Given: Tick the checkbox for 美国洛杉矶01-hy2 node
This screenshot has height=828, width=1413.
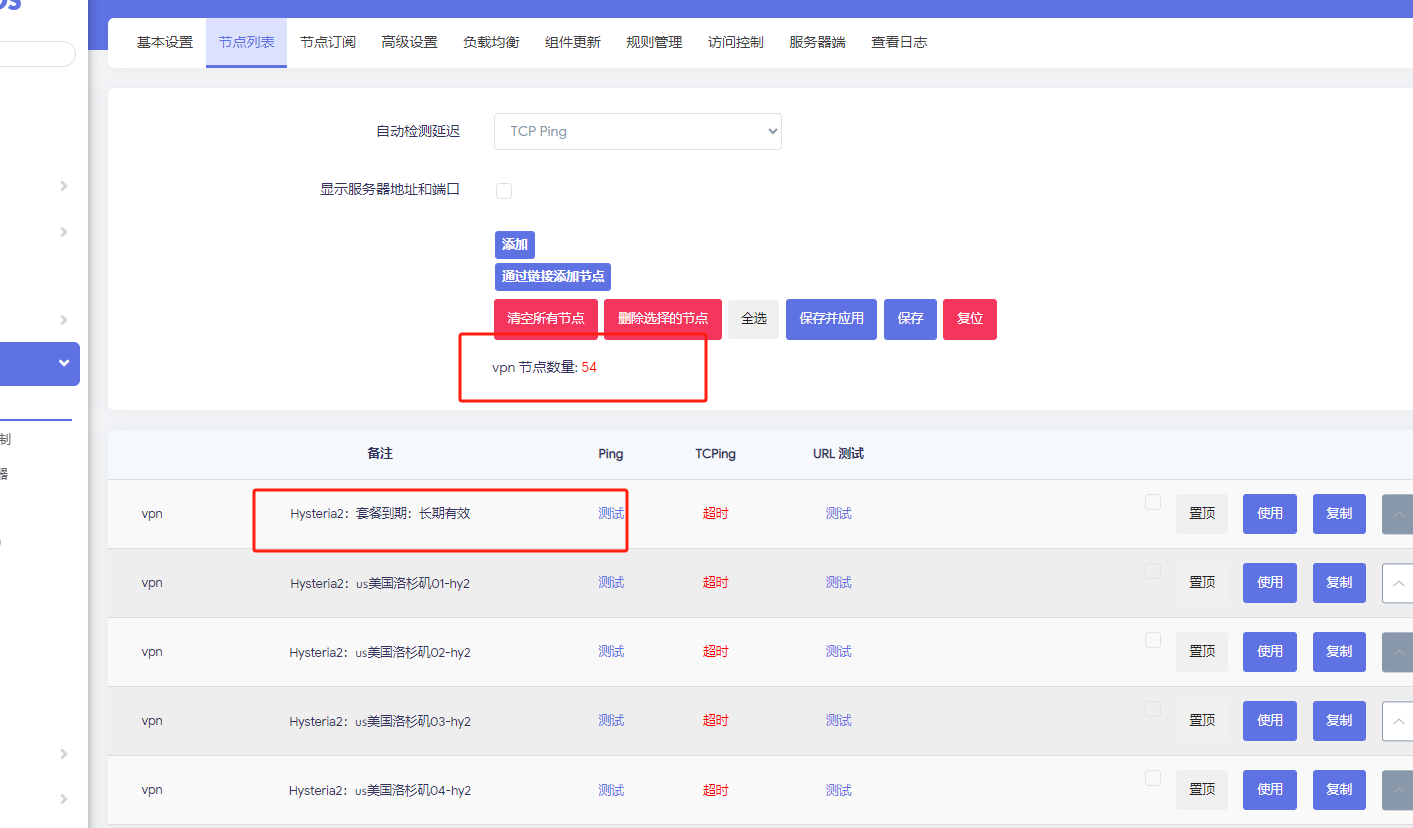Looking at the screenshot, I should [x=1153, y=571].
